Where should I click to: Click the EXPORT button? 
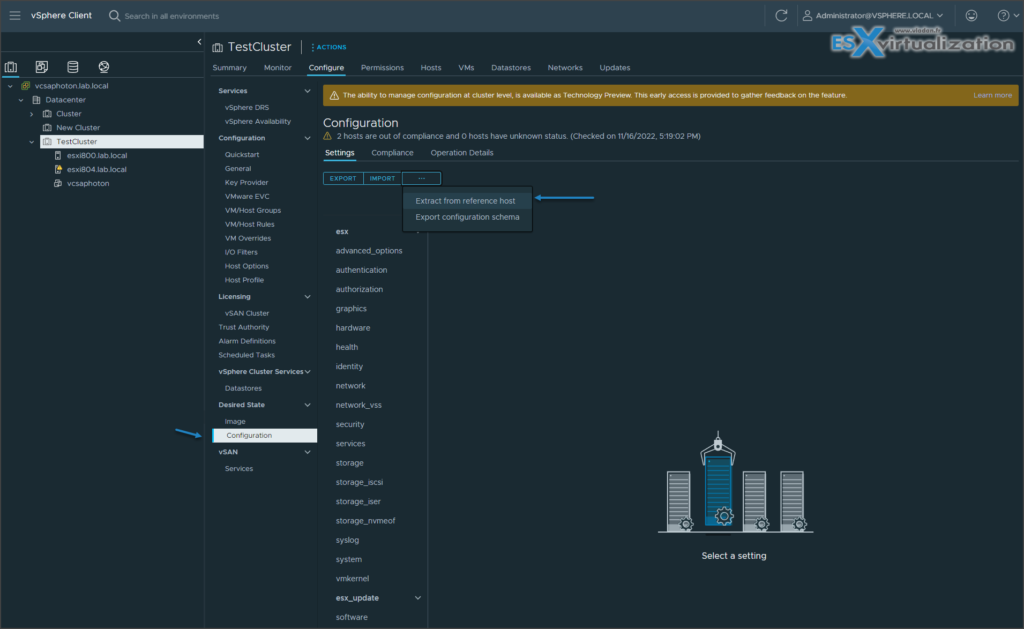(x=343, y=177)
